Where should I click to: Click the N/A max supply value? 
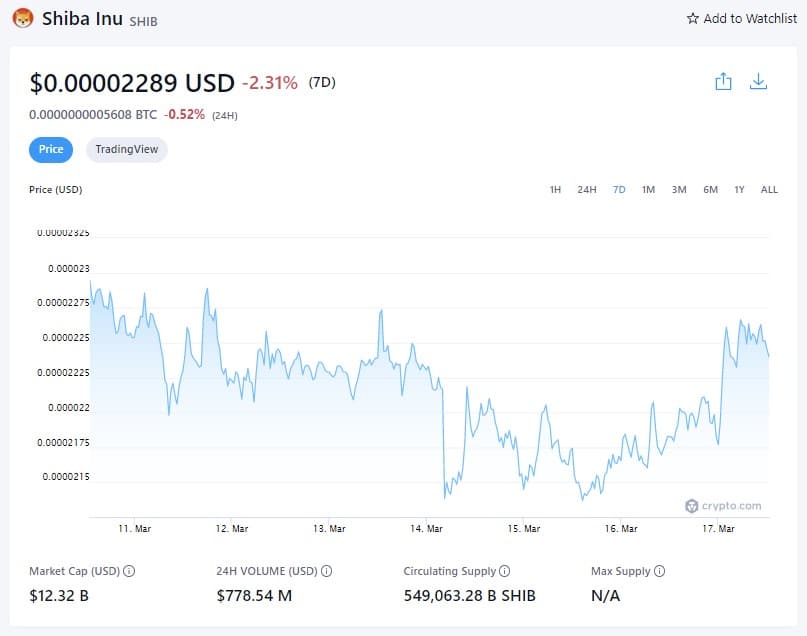(606, 596)
